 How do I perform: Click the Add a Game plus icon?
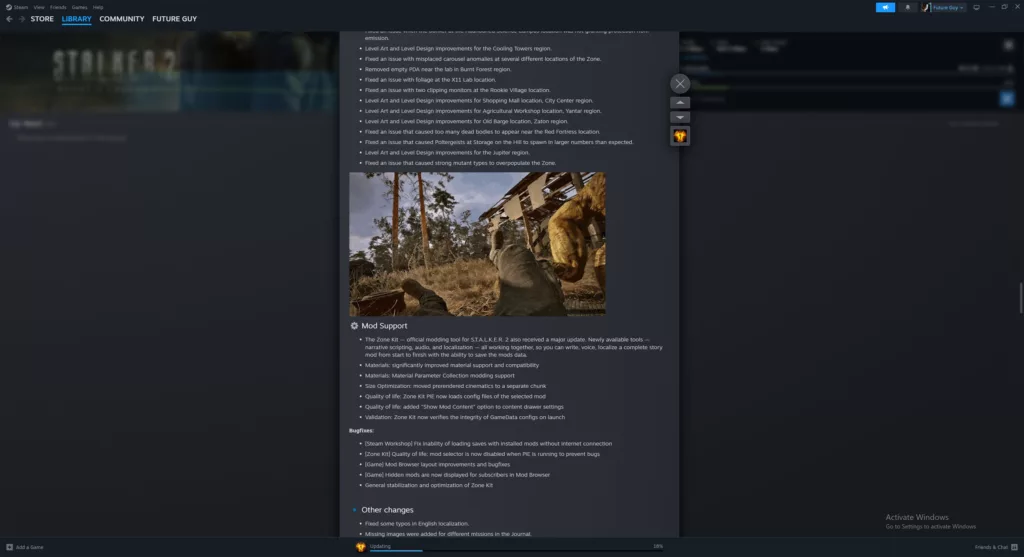(9, 547)
